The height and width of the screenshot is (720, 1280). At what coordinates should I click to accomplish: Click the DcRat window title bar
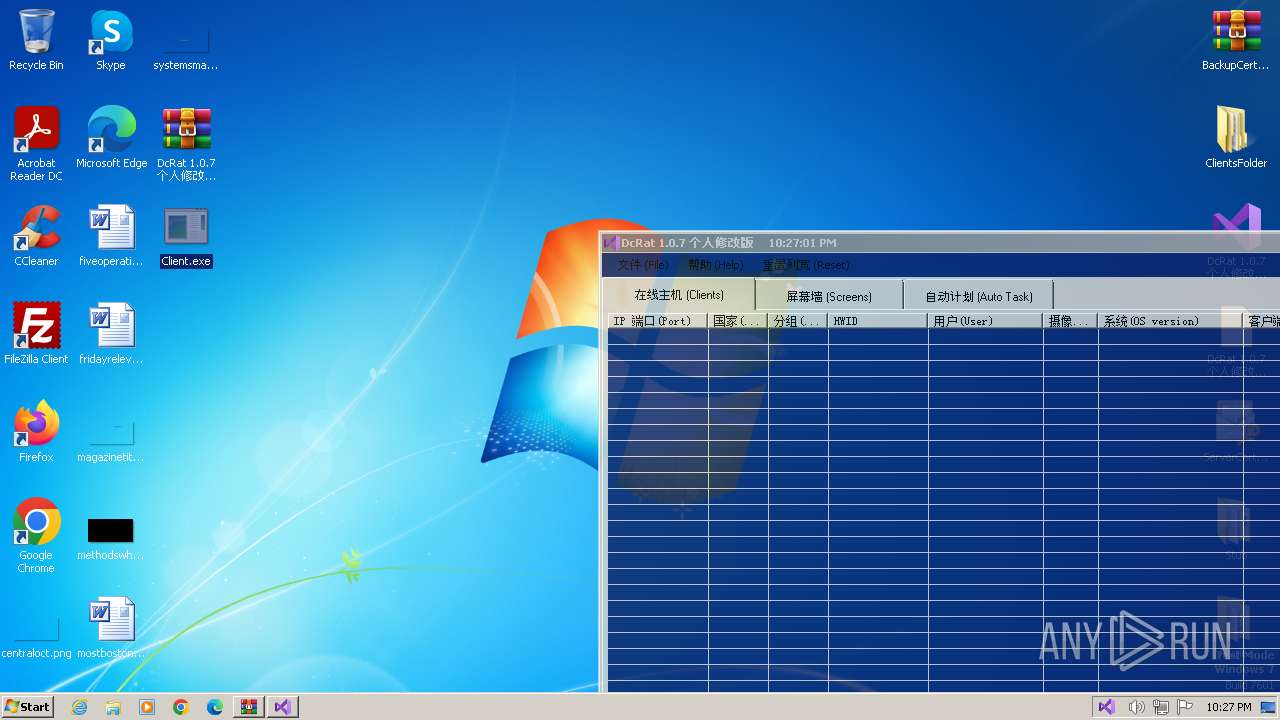[940, 242]
